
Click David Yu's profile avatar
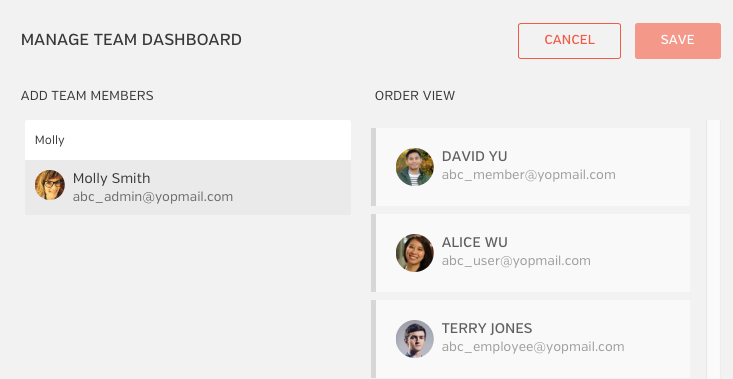(x=415, y=167)
